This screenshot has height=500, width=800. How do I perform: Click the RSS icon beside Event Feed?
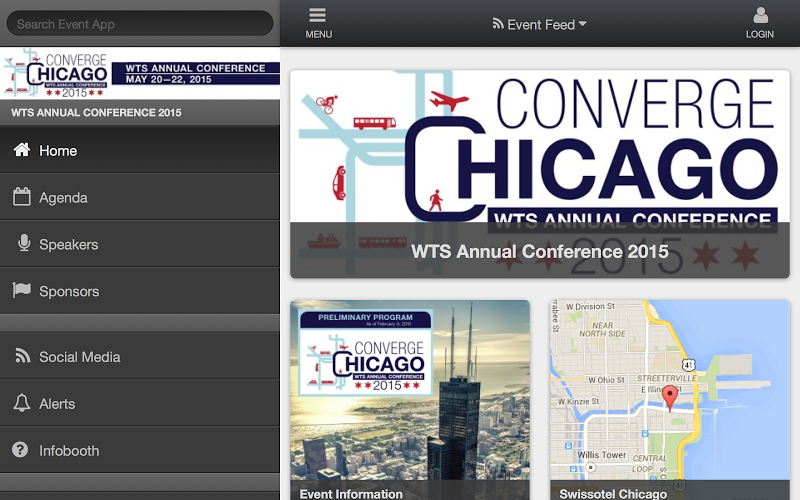point(497,23)
